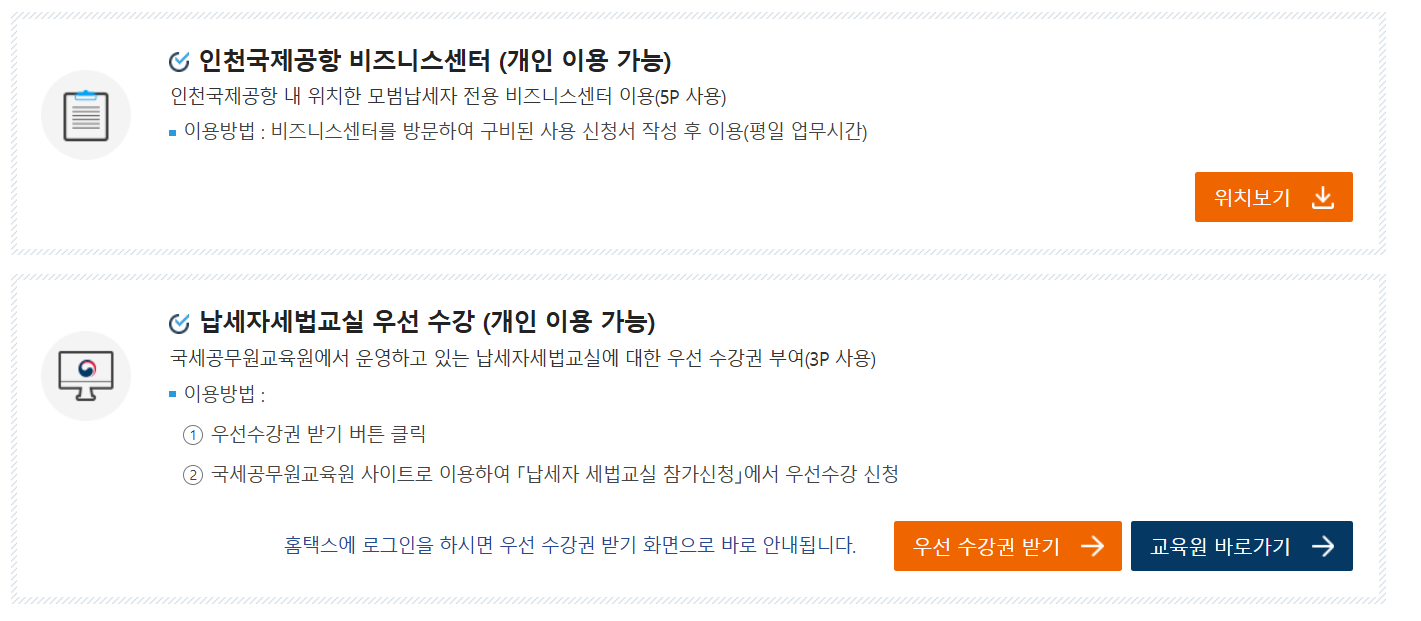This screenshot has width=1421, height=621.
Task: Click the 홈택스에 로그인을 하시면 notice text
Action: 570,546
